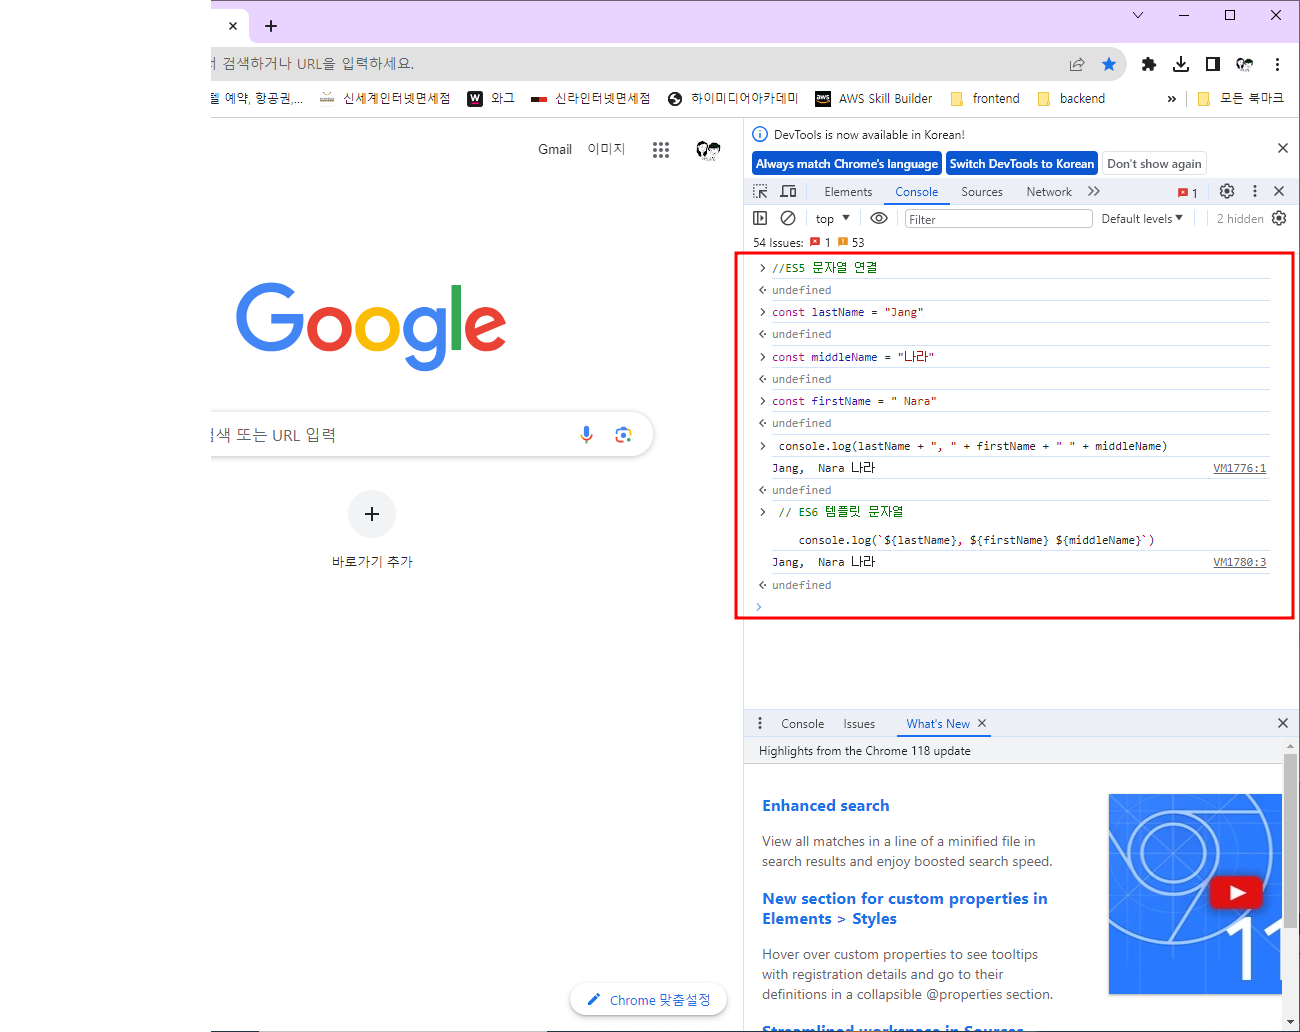Open Chrome three-dot menu
This screenshot has width=1300, height=1032.
pyautogui.click(x=1277, y=64)
